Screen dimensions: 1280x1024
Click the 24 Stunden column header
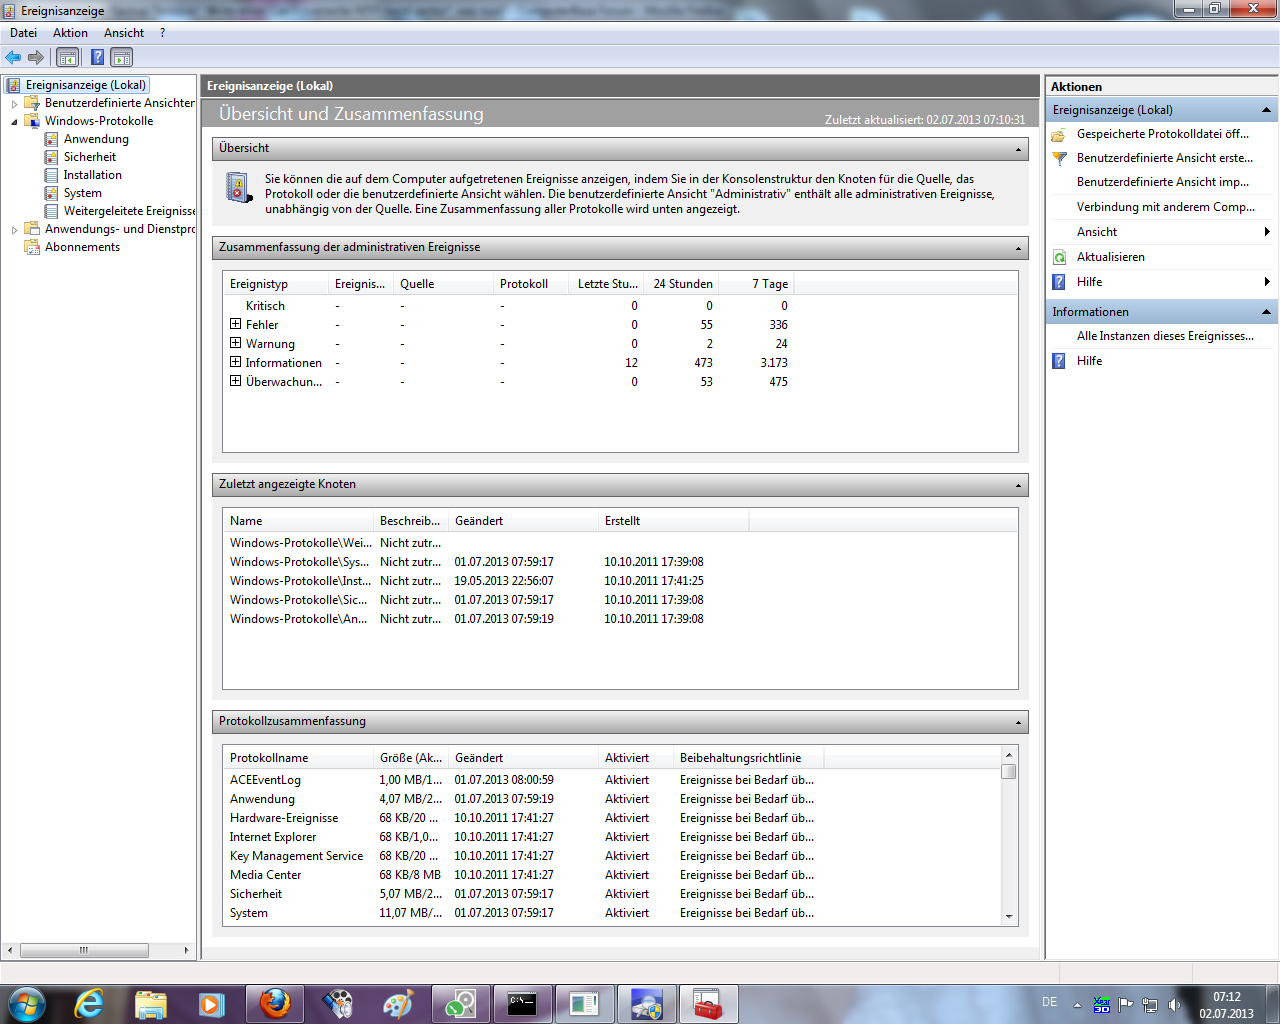click(682, 284)
